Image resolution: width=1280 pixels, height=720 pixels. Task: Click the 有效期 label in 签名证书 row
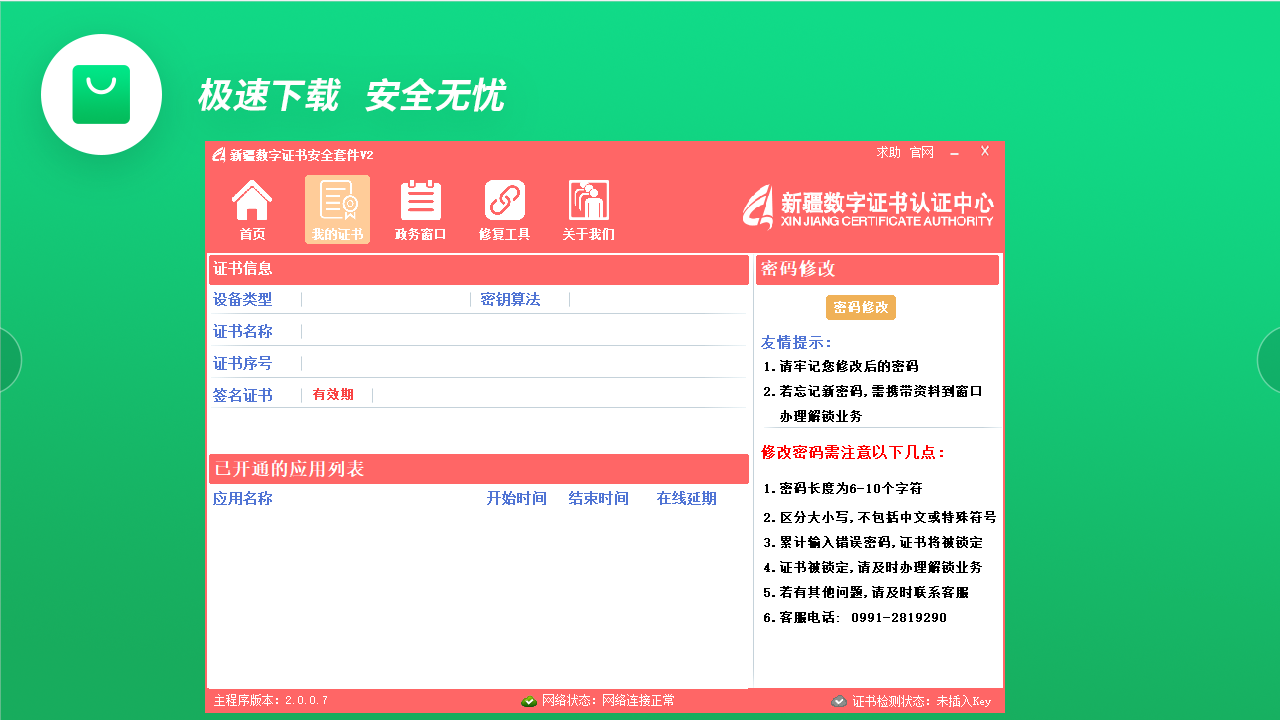333,394
